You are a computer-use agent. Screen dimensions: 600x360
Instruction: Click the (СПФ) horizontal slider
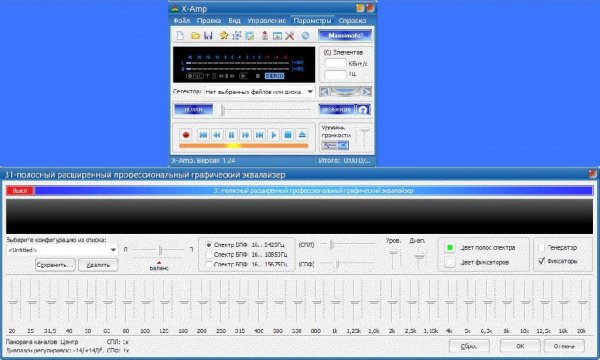347,263
